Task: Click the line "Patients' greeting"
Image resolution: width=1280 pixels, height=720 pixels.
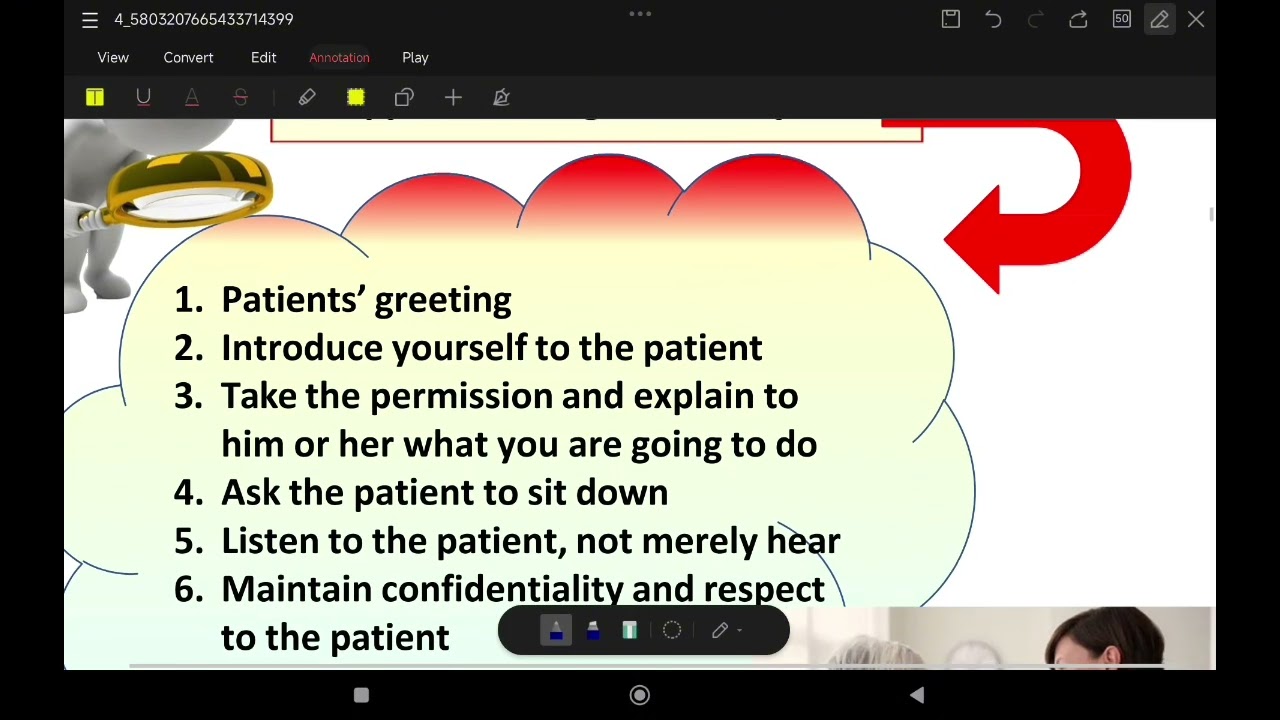Action: click(366, 299)
